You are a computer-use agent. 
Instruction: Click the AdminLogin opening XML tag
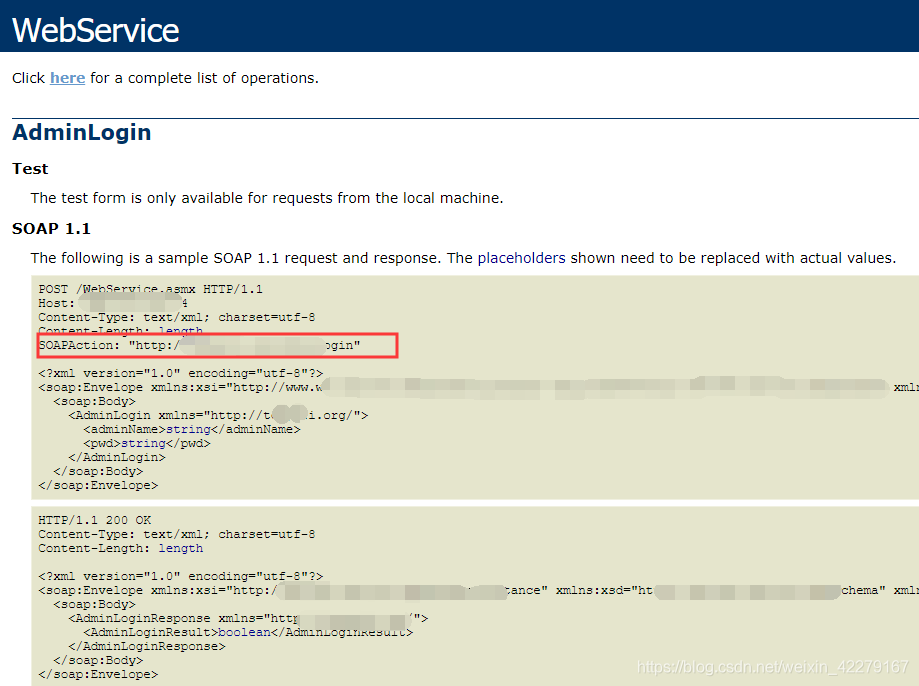(110, 415)
